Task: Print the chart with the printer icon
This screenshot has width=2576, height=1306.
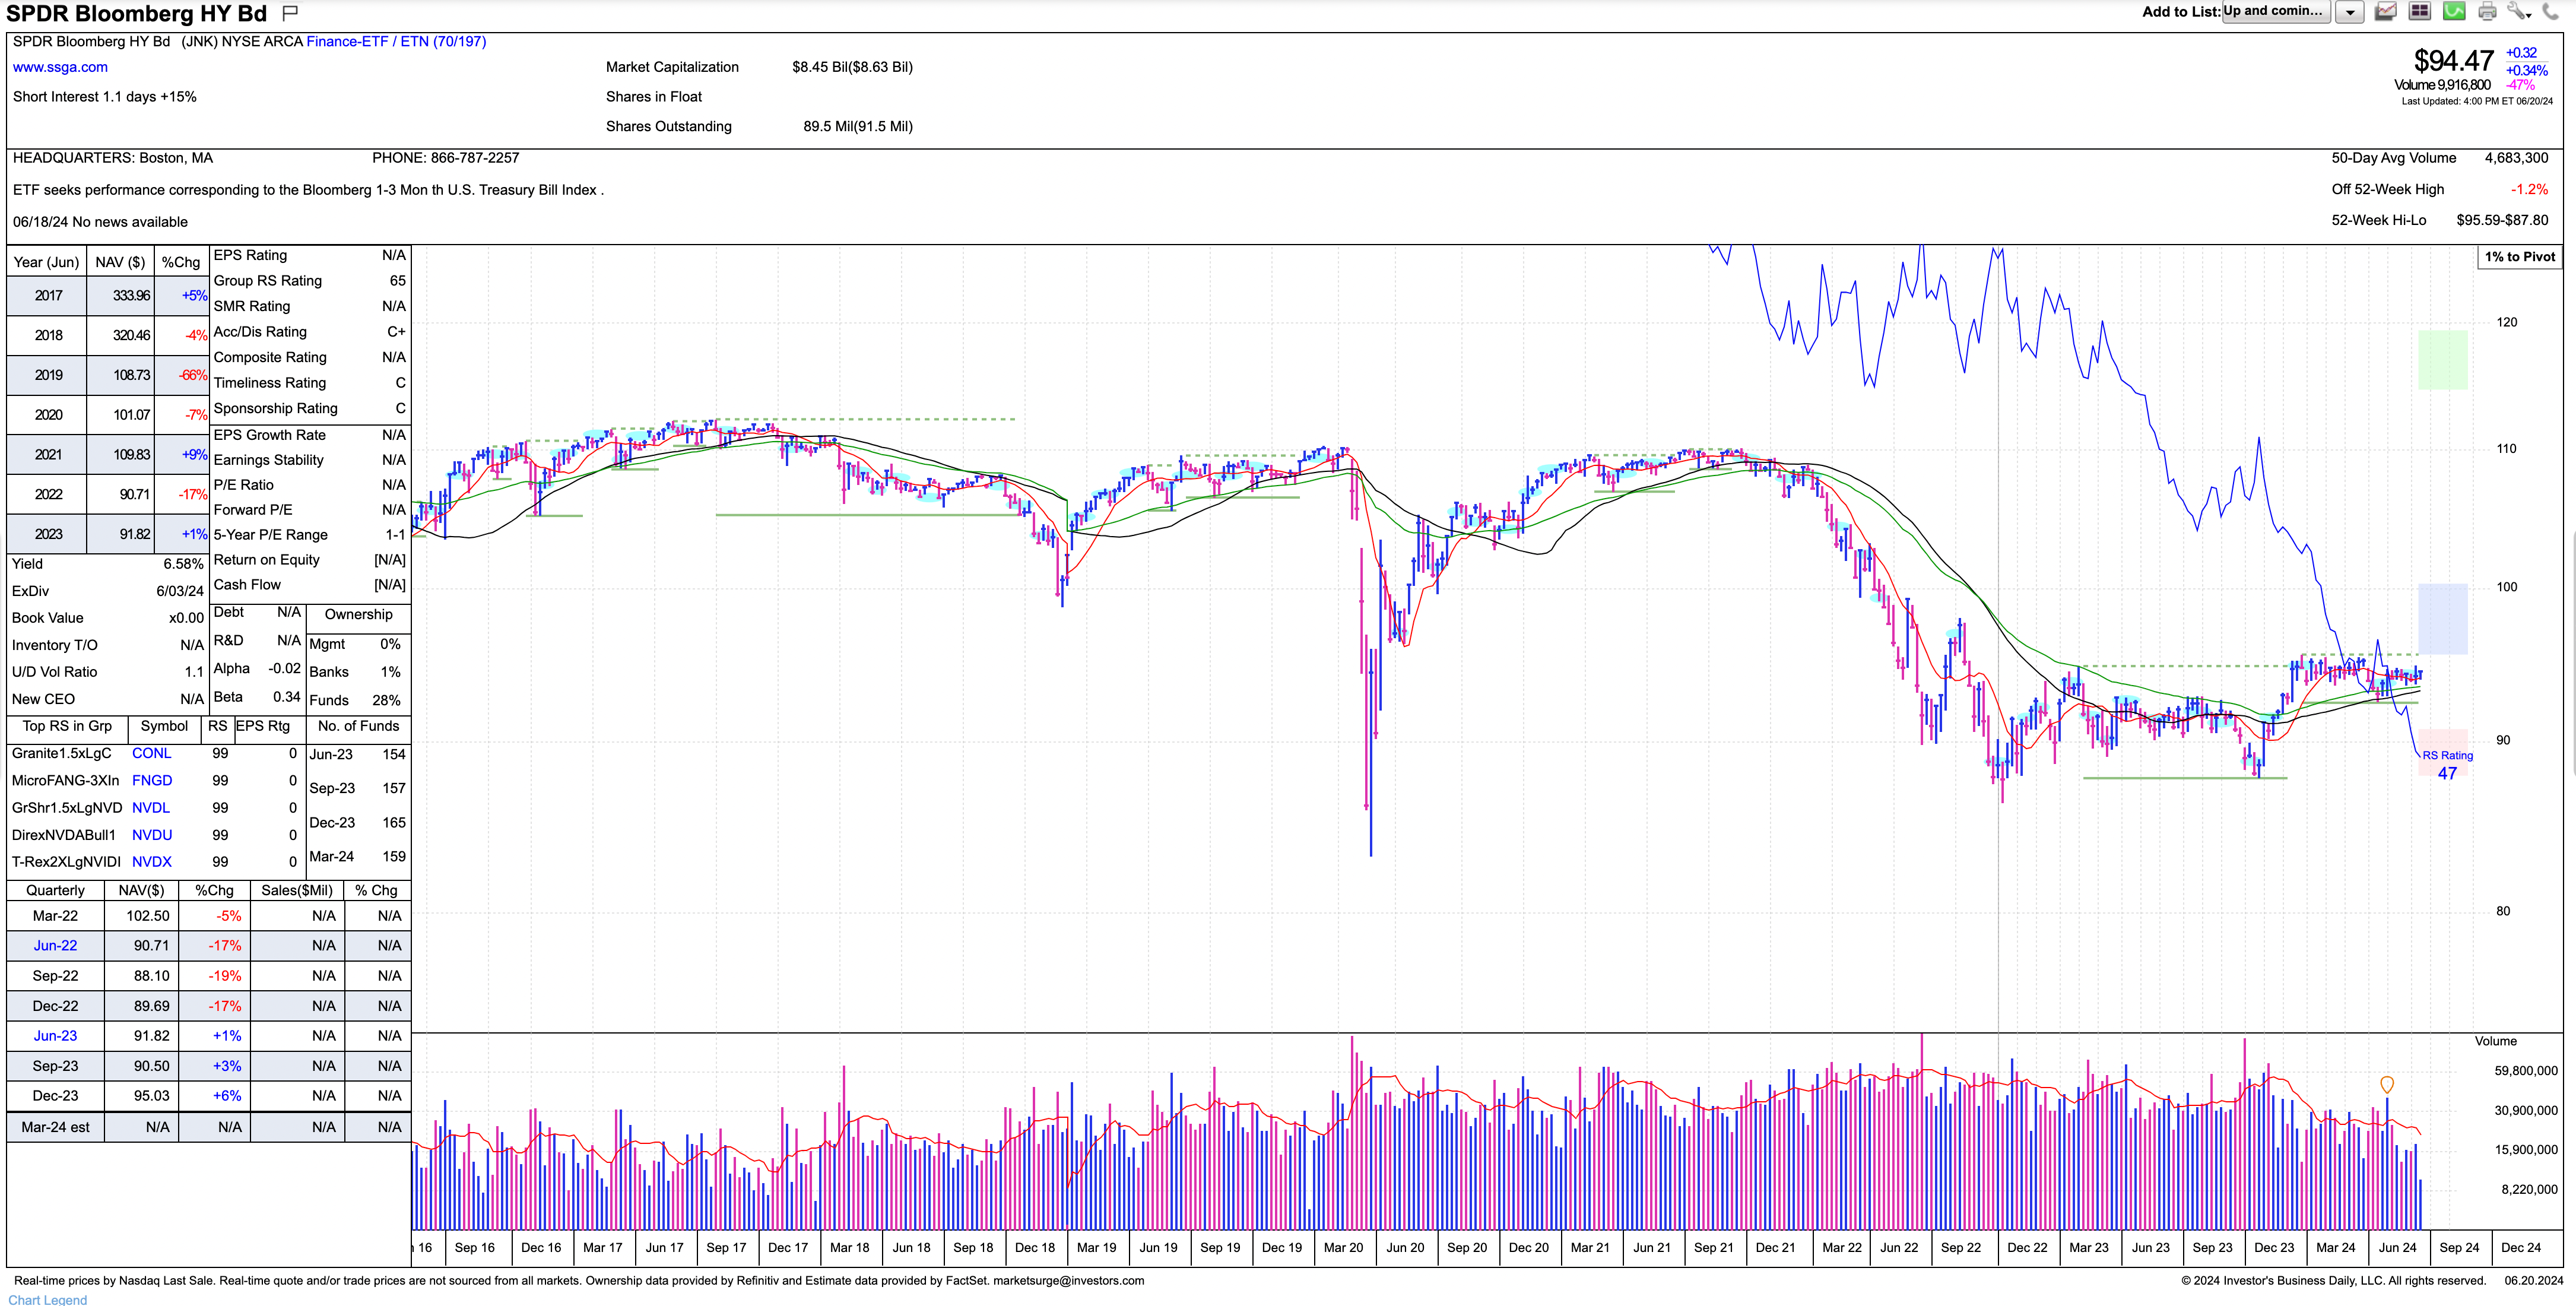Action: [x=2487, y=12]
